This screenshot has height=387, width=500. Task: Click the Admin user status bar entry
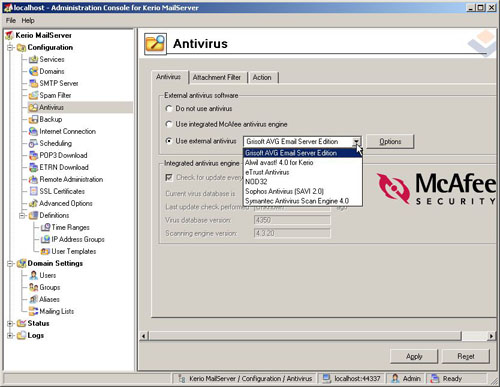pyautogui.click(x=406, y=379)
